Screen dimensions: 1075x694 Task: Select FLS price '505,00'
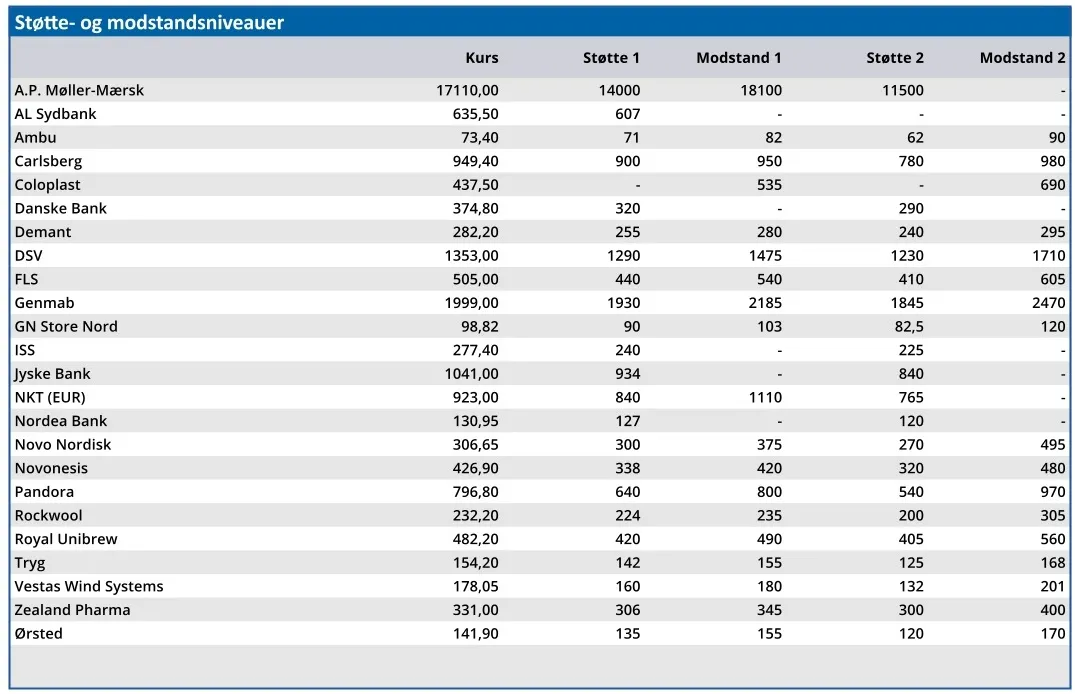click(475, 279)
